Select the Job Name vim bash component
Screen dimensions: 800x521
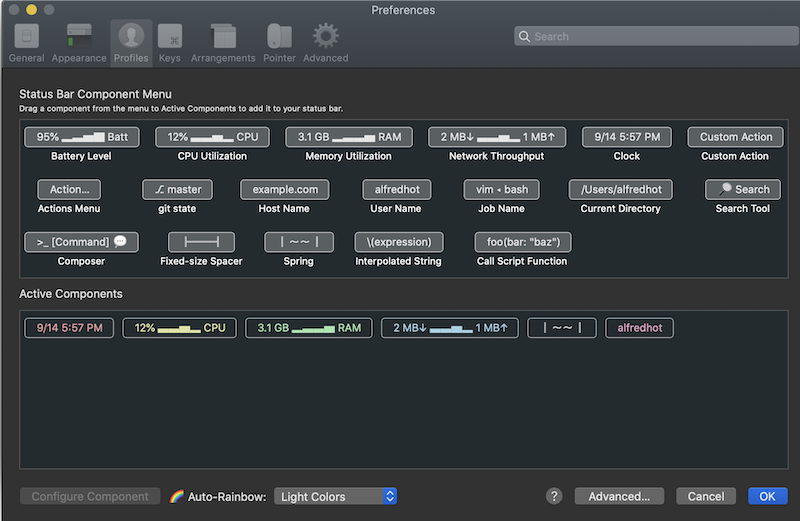coord(501,189)
